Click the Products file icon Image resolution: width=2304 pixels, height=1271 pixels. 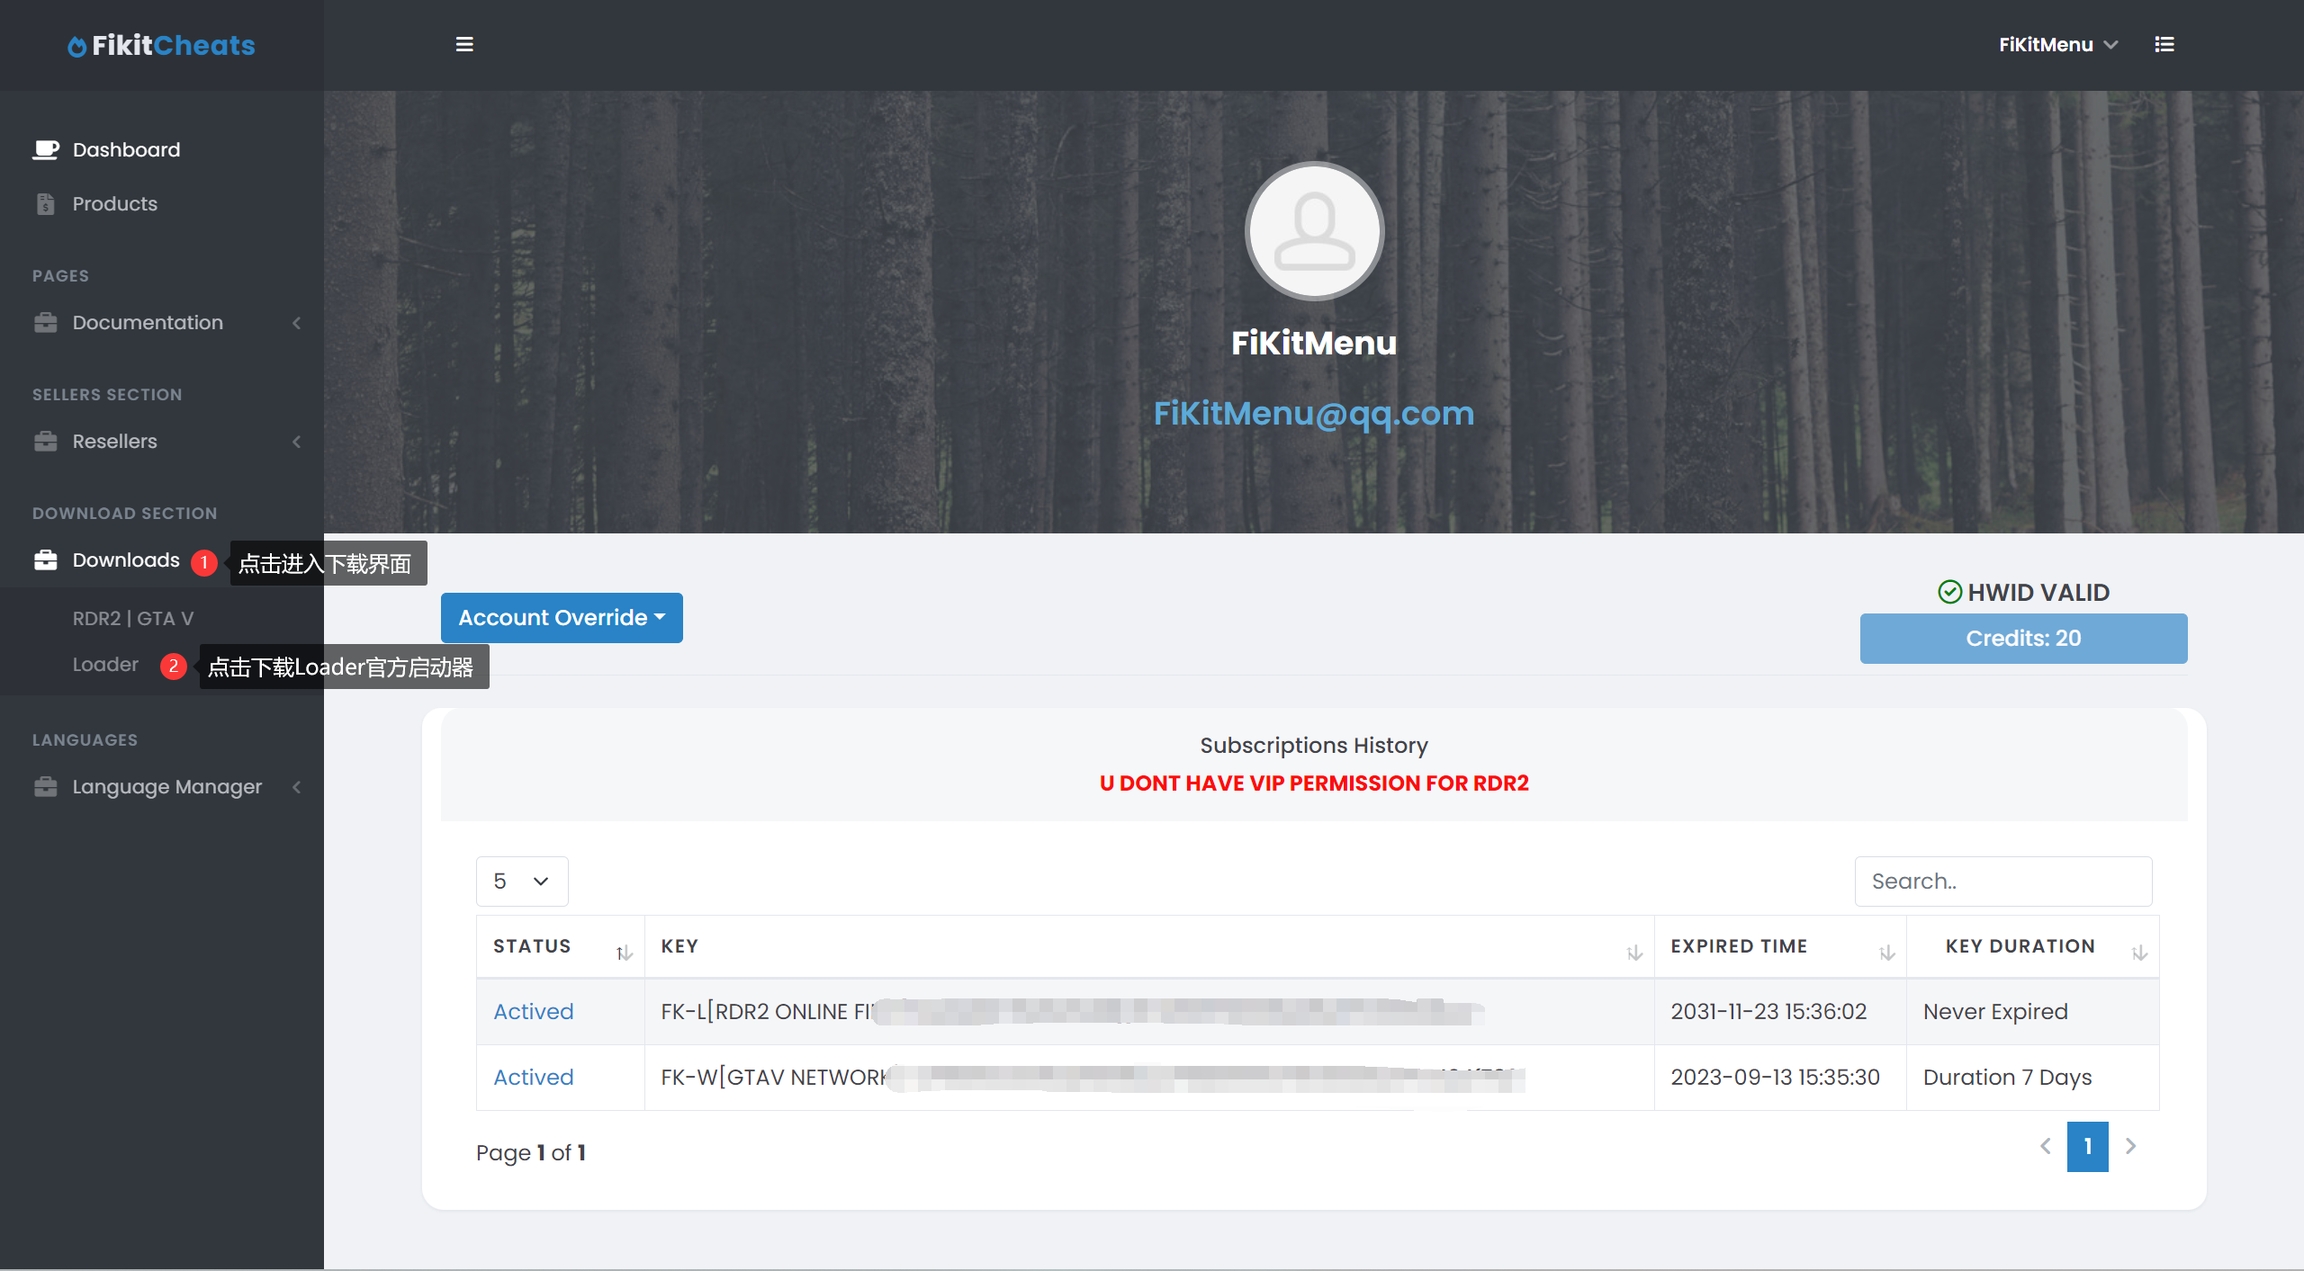(46, 204)
